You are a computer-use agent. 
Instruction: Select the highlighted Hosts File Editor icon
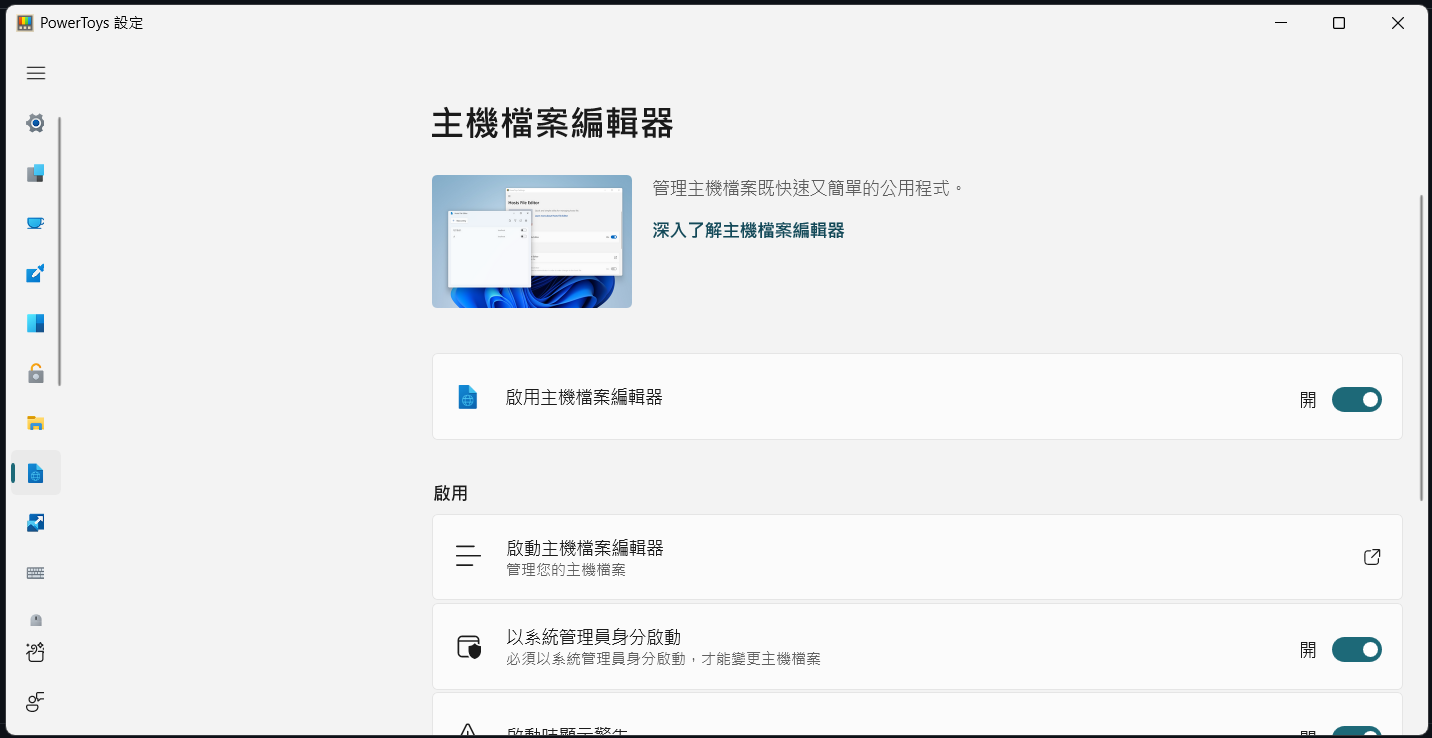coord(35,472)
